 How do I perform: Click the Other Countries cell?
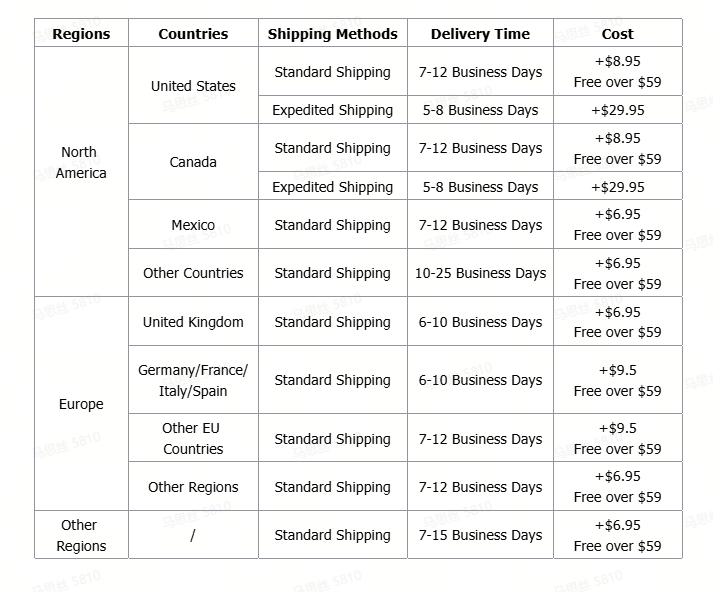pos(193,273)
